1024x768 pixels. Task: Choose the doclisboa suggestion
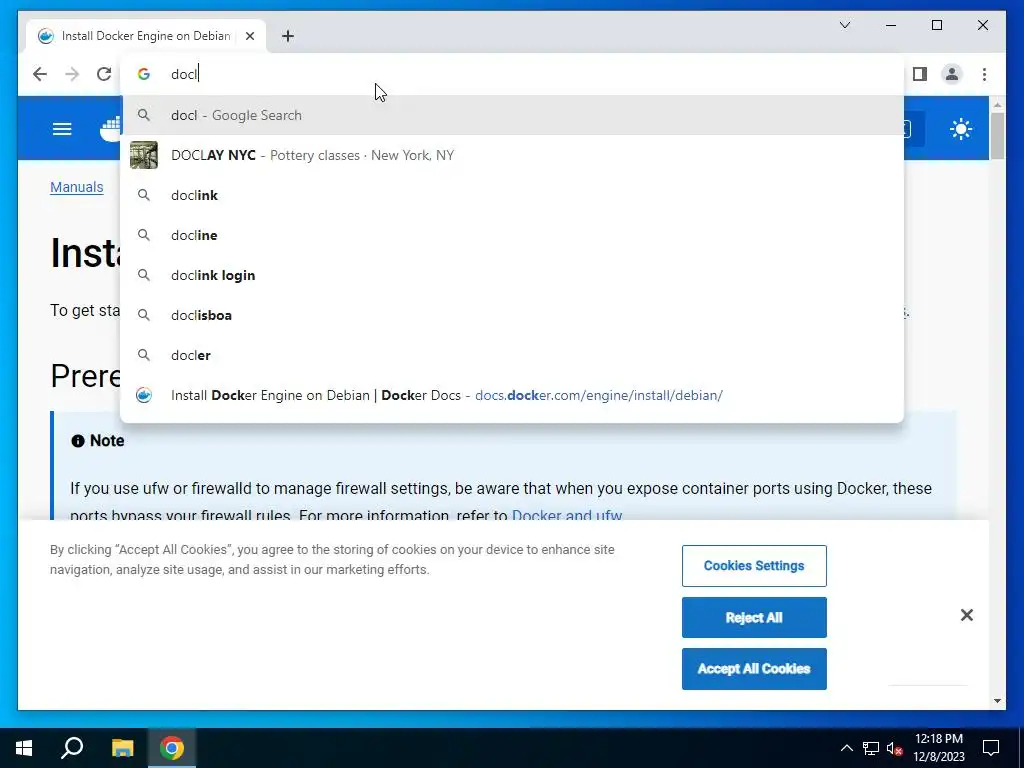pos(513,315)
